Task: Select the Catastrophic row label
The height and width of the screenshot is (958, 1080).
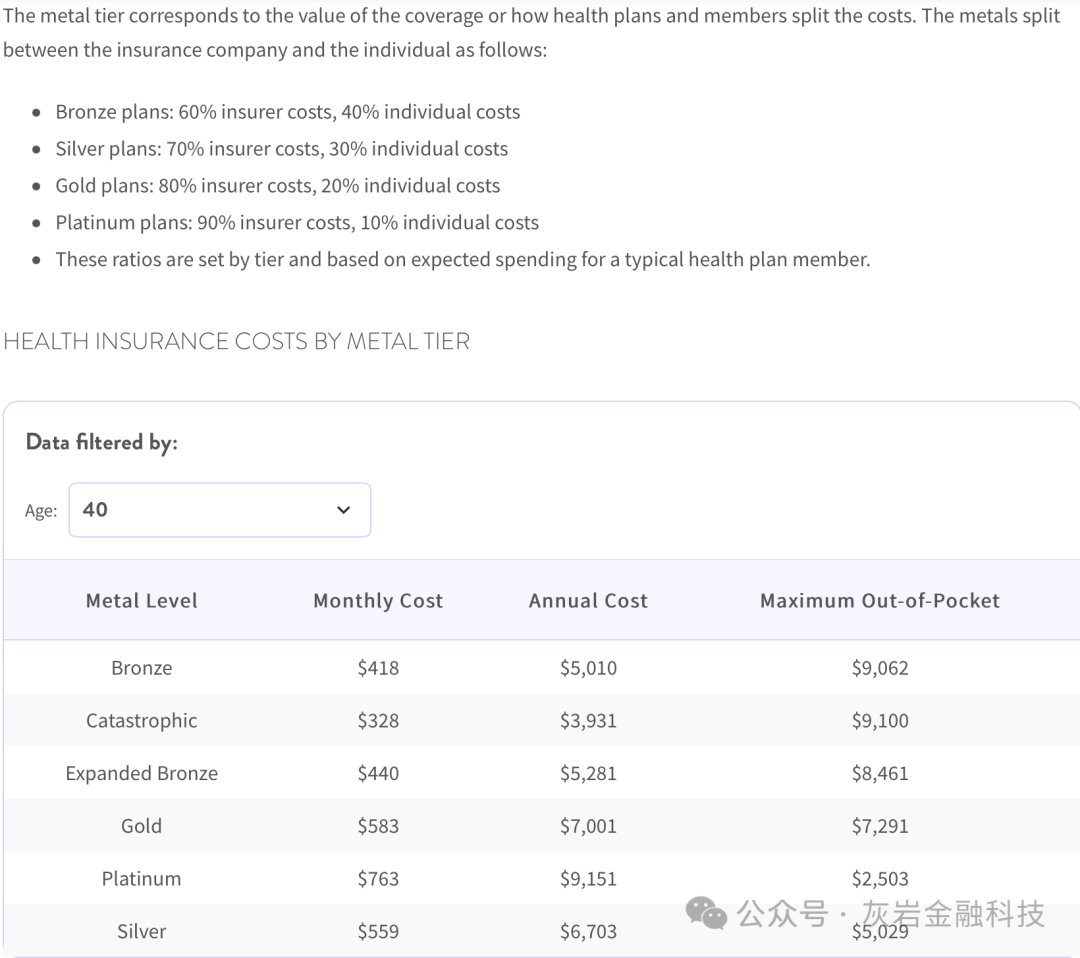Action: (x=142, y=721)
